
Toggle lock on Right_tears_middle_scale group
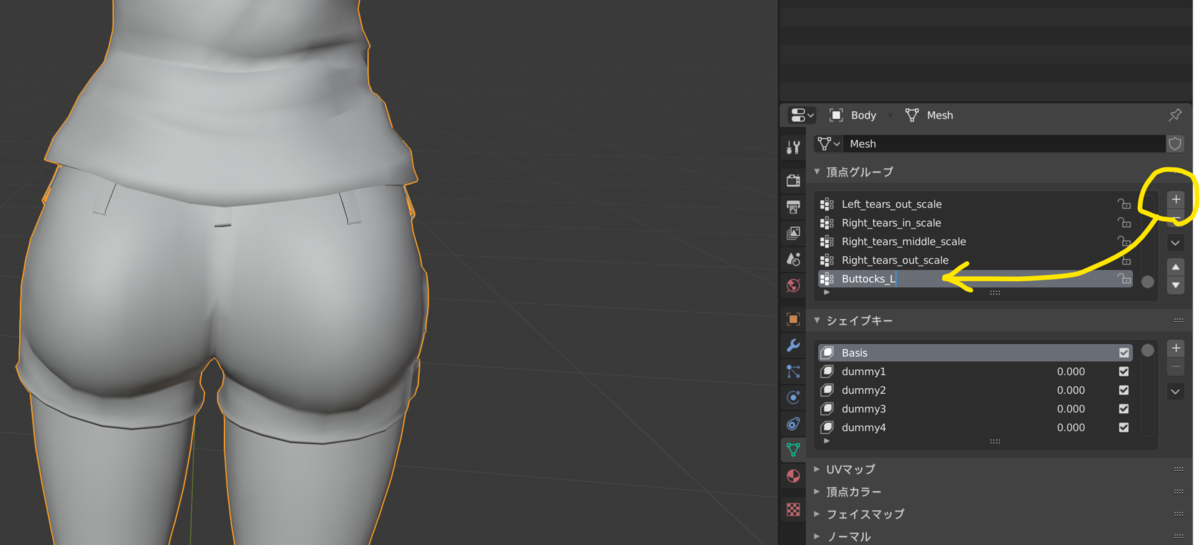(1124, 241)
